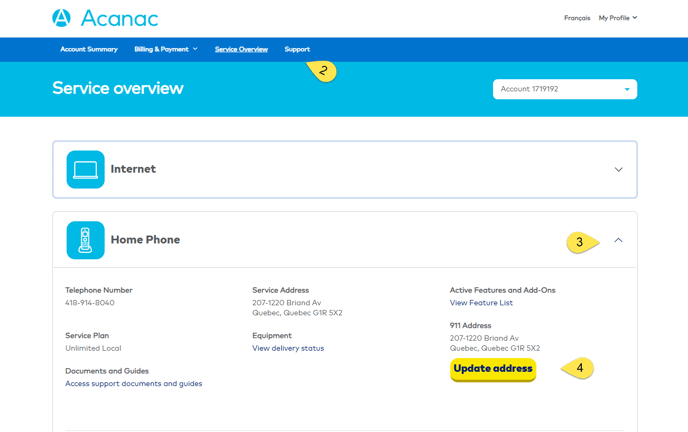Click the Unlimited Local service plan text
Screen dimensions: 688x432
coord(93,348)
